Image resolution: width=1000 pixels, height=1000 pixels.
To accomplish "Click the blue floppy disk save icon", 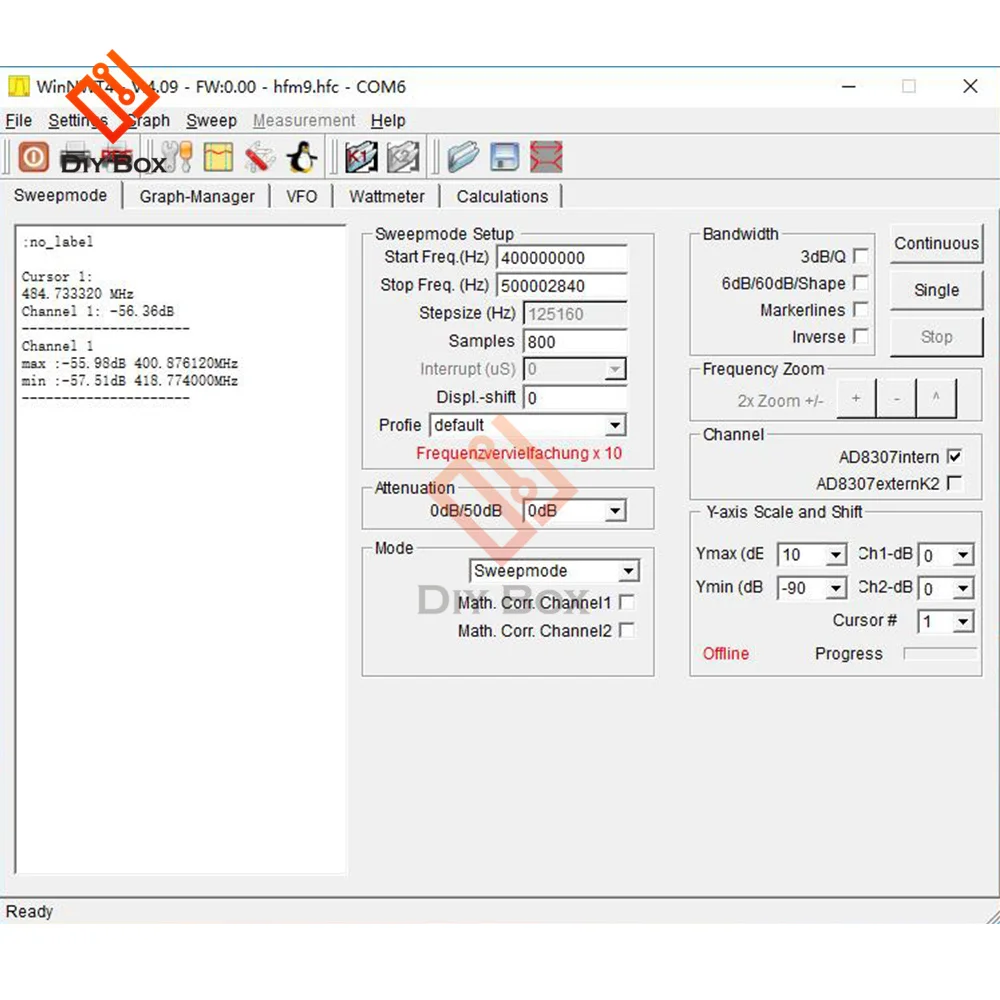I will (504, 158).
